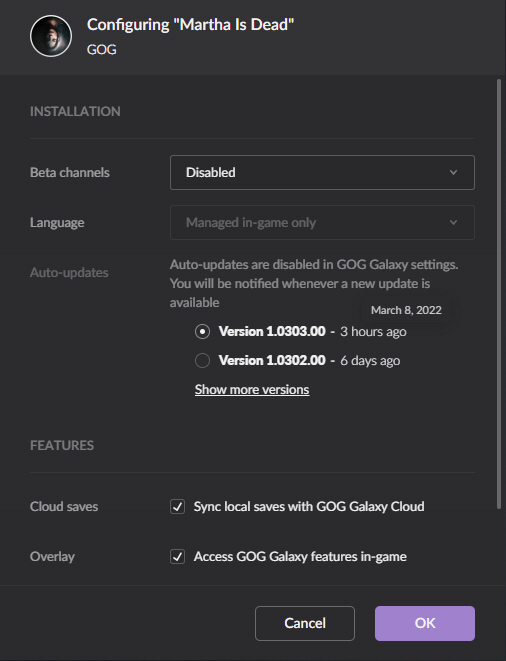This screenshot has height=661, width=506.
Task: Click the vertical scrollbar of settings panel
Action: click(499, 294)
